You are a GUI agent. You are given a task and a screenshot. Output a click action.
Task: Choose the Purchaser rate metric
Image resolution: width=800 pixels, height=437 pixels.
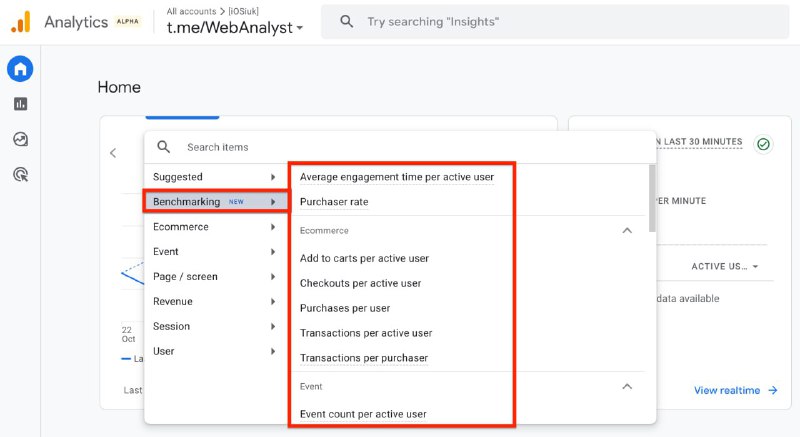(x=334, y=202)
